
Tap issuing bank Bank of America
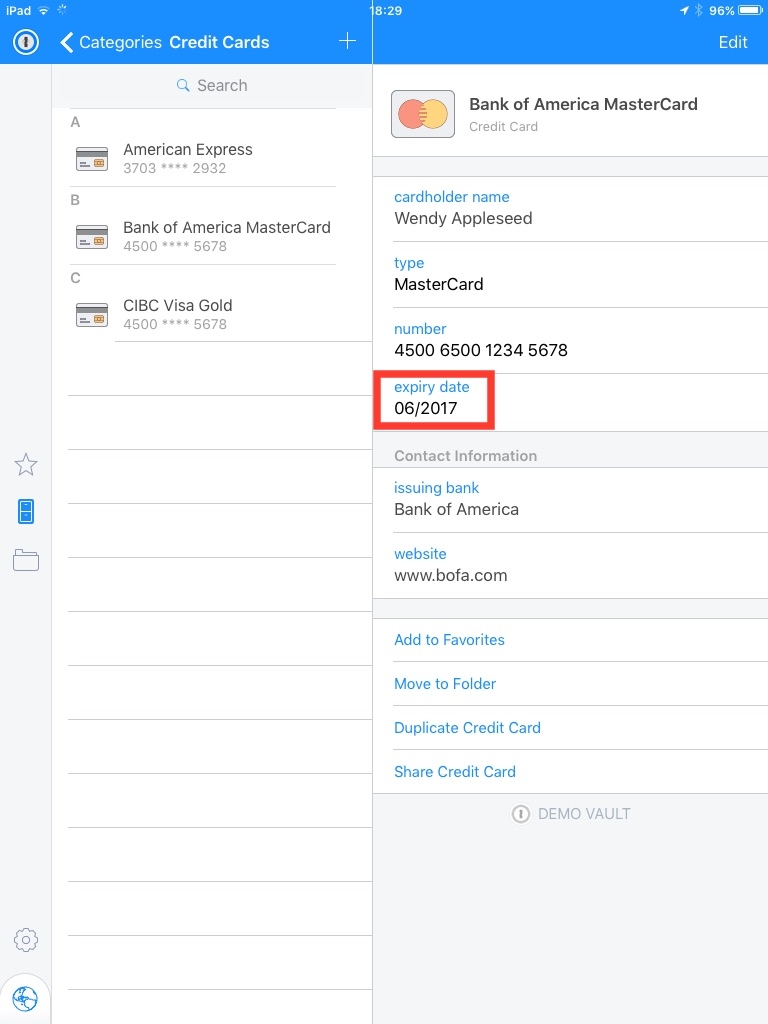(456, 509)
